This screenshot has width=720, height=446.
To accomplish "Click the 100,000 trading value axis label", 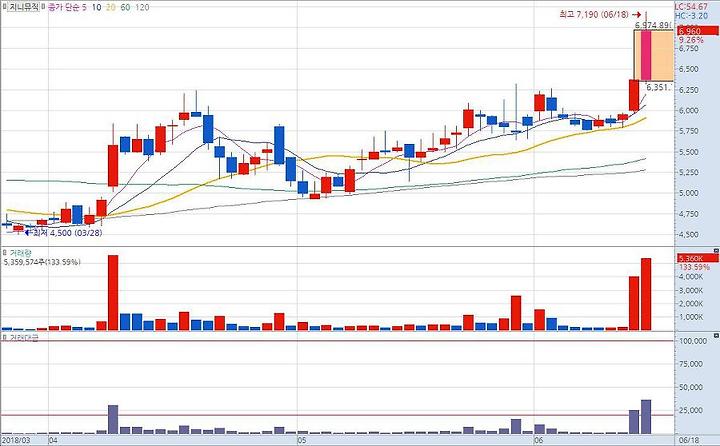I will coord(692,341).
